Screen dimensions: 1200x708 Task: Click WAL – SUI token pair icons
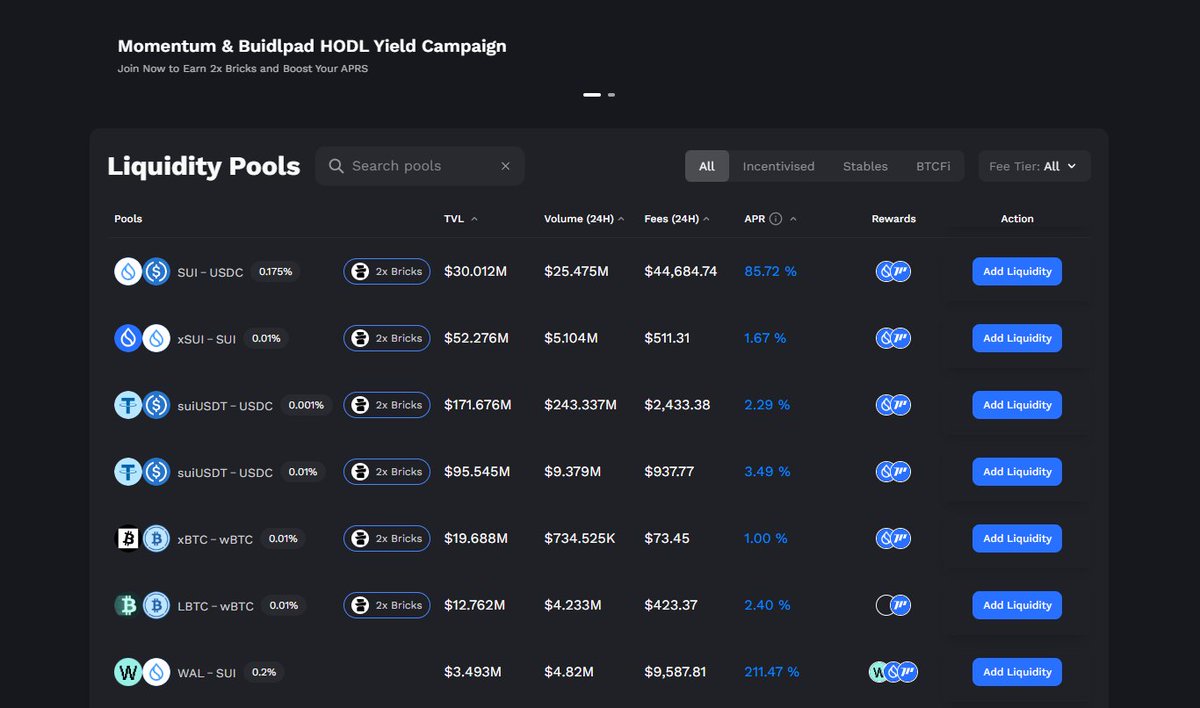tap(142, 672)
